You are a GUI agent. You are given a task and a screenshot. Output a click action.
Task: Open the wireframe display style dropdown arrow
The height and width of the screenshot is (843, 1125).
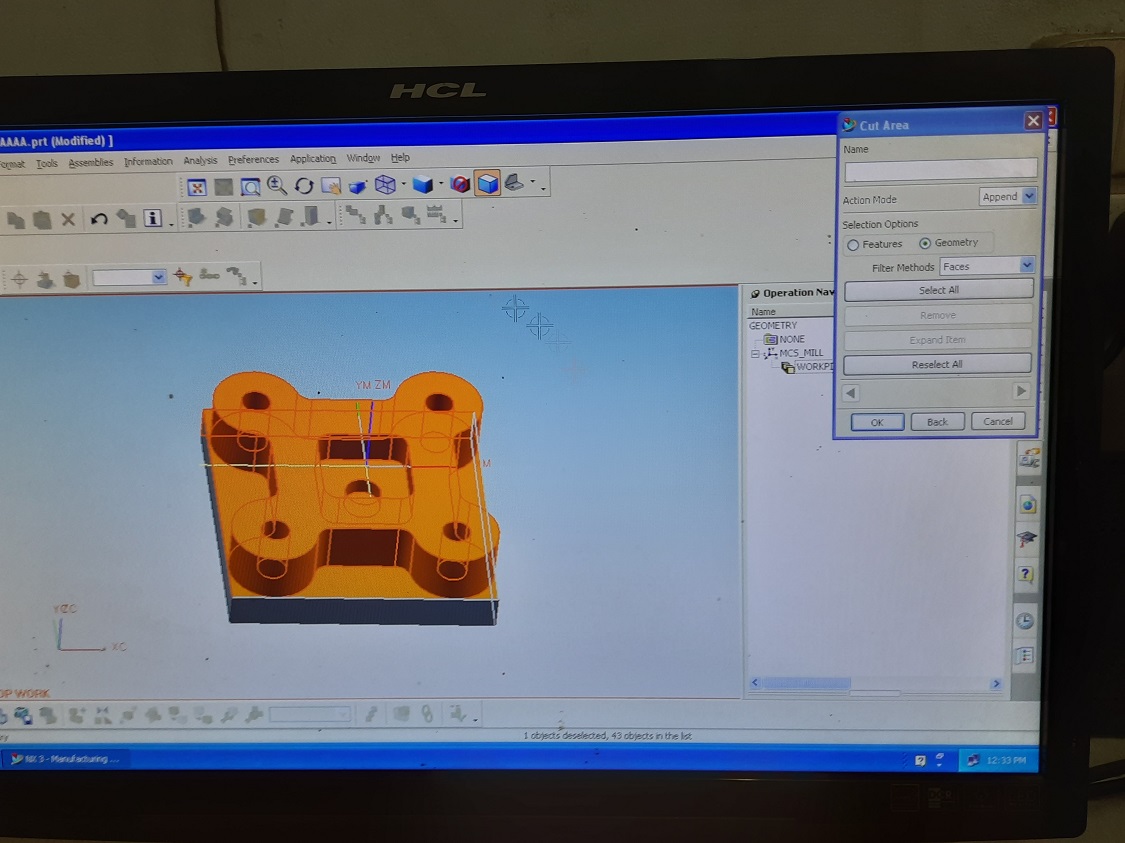point(404,184)
